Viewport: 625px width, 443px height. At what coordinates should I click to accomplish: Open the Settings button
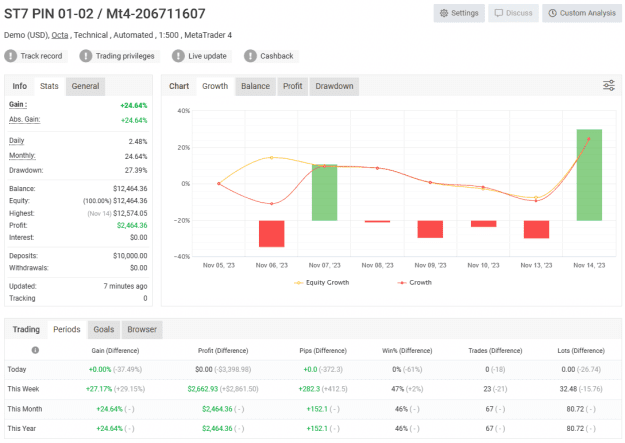pyautogui.click(x=459, y=13)
